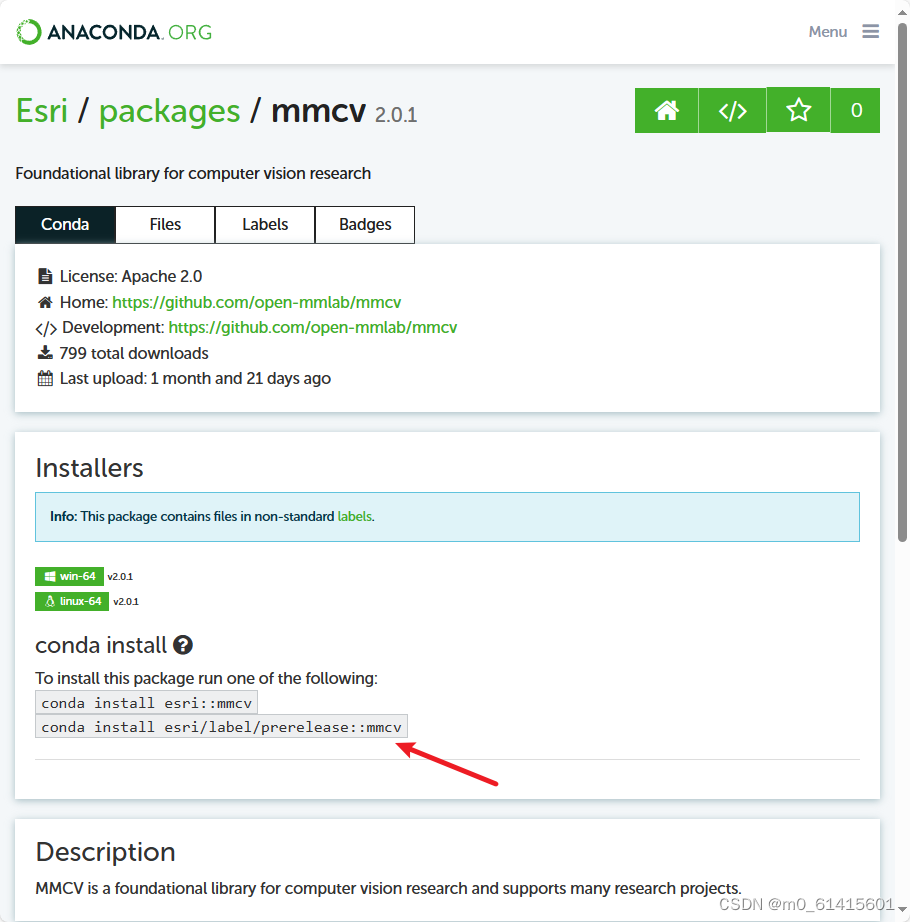Click the page vertical scrollbar thumb
The height and width of the screenshot is (922, 910).
[902, 282]
